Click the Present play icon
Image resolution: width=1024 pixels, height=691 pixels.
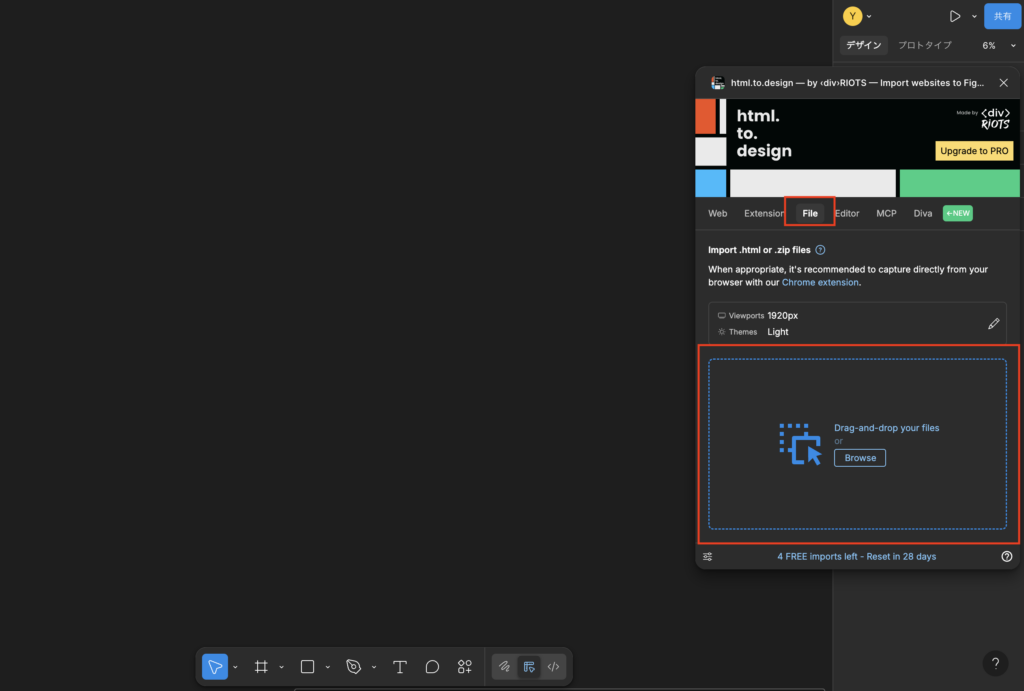(955, 16)
